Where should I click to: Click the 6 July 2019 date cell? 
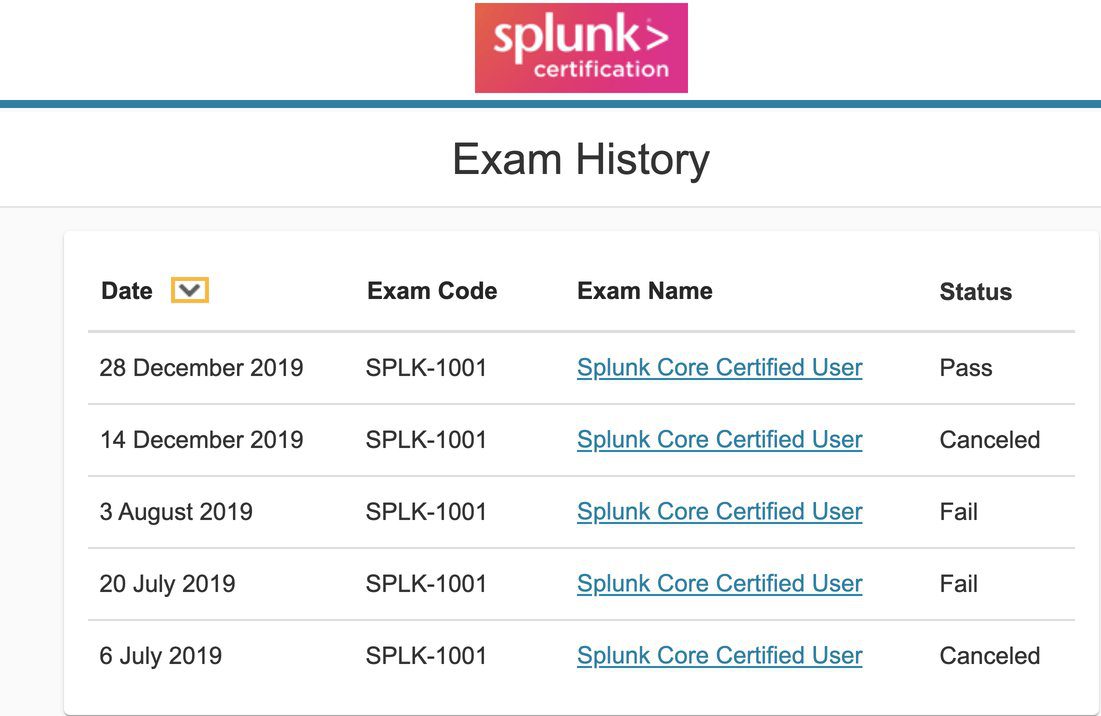tap(160, 656)
